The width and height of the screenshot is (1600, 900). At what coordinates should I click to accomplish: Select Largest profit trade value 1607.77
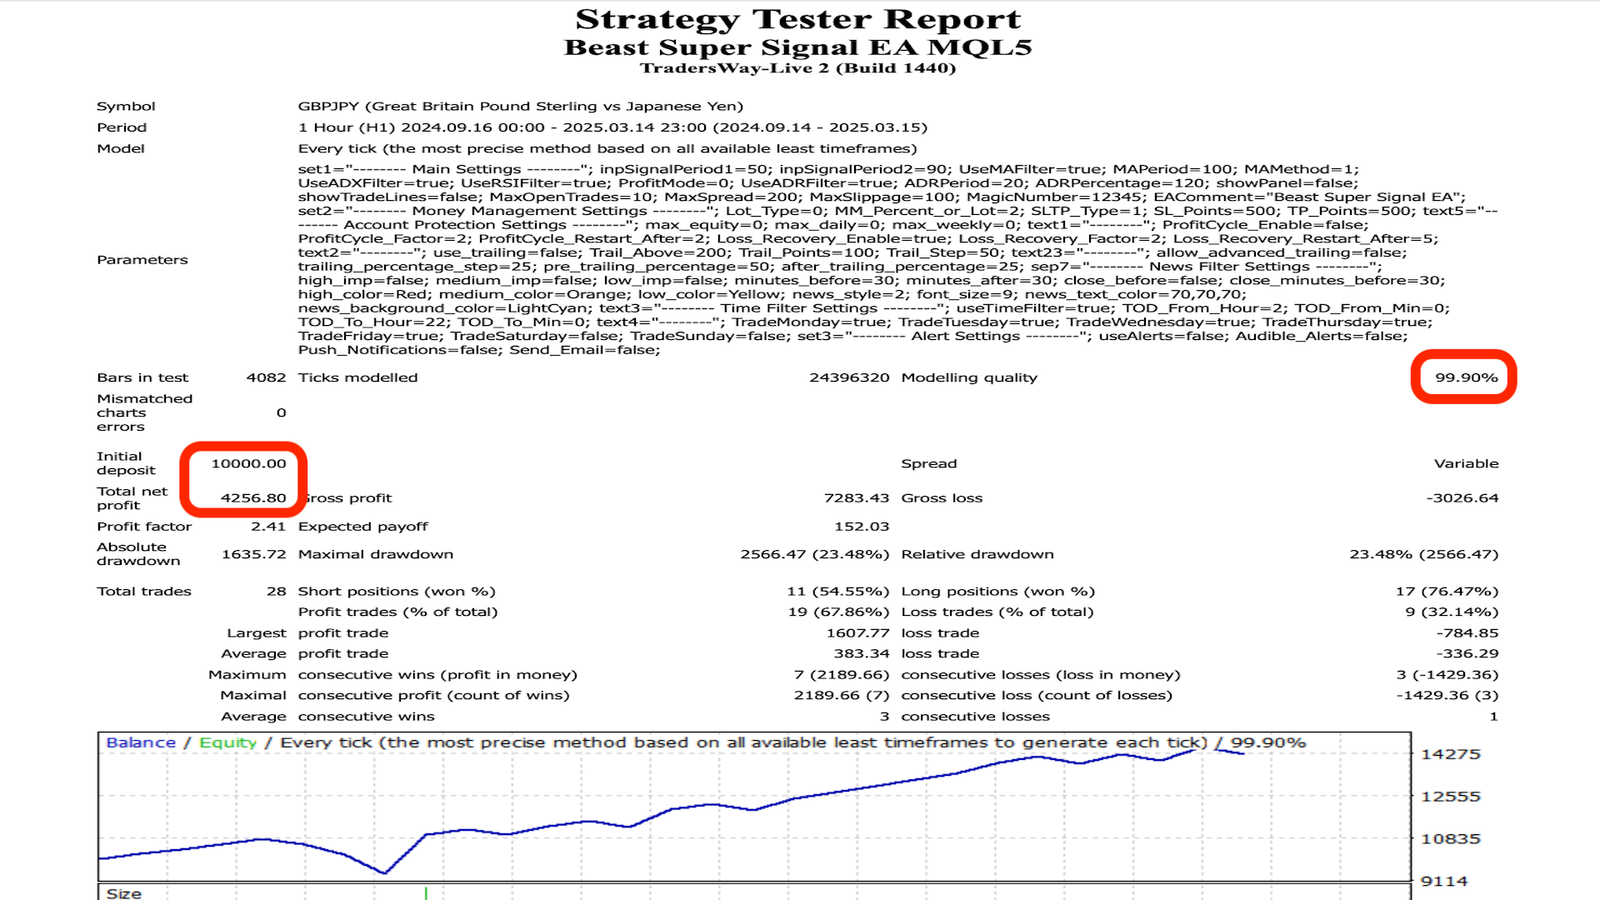point(857,633)
